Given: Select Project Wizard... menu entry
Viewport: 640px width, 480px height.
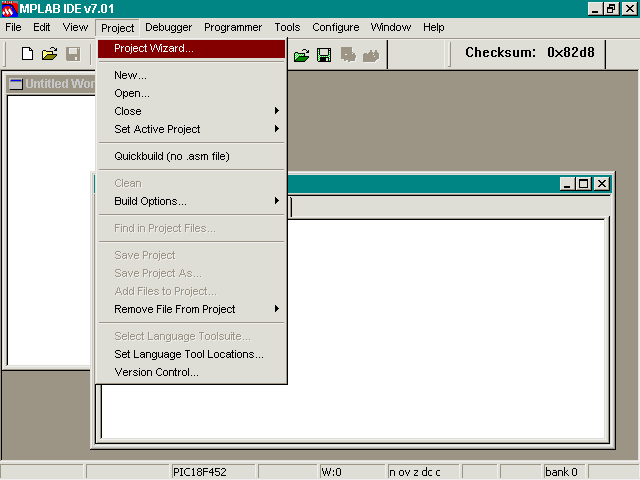Looking at the screenshot, I should click(x=191, y=49).
